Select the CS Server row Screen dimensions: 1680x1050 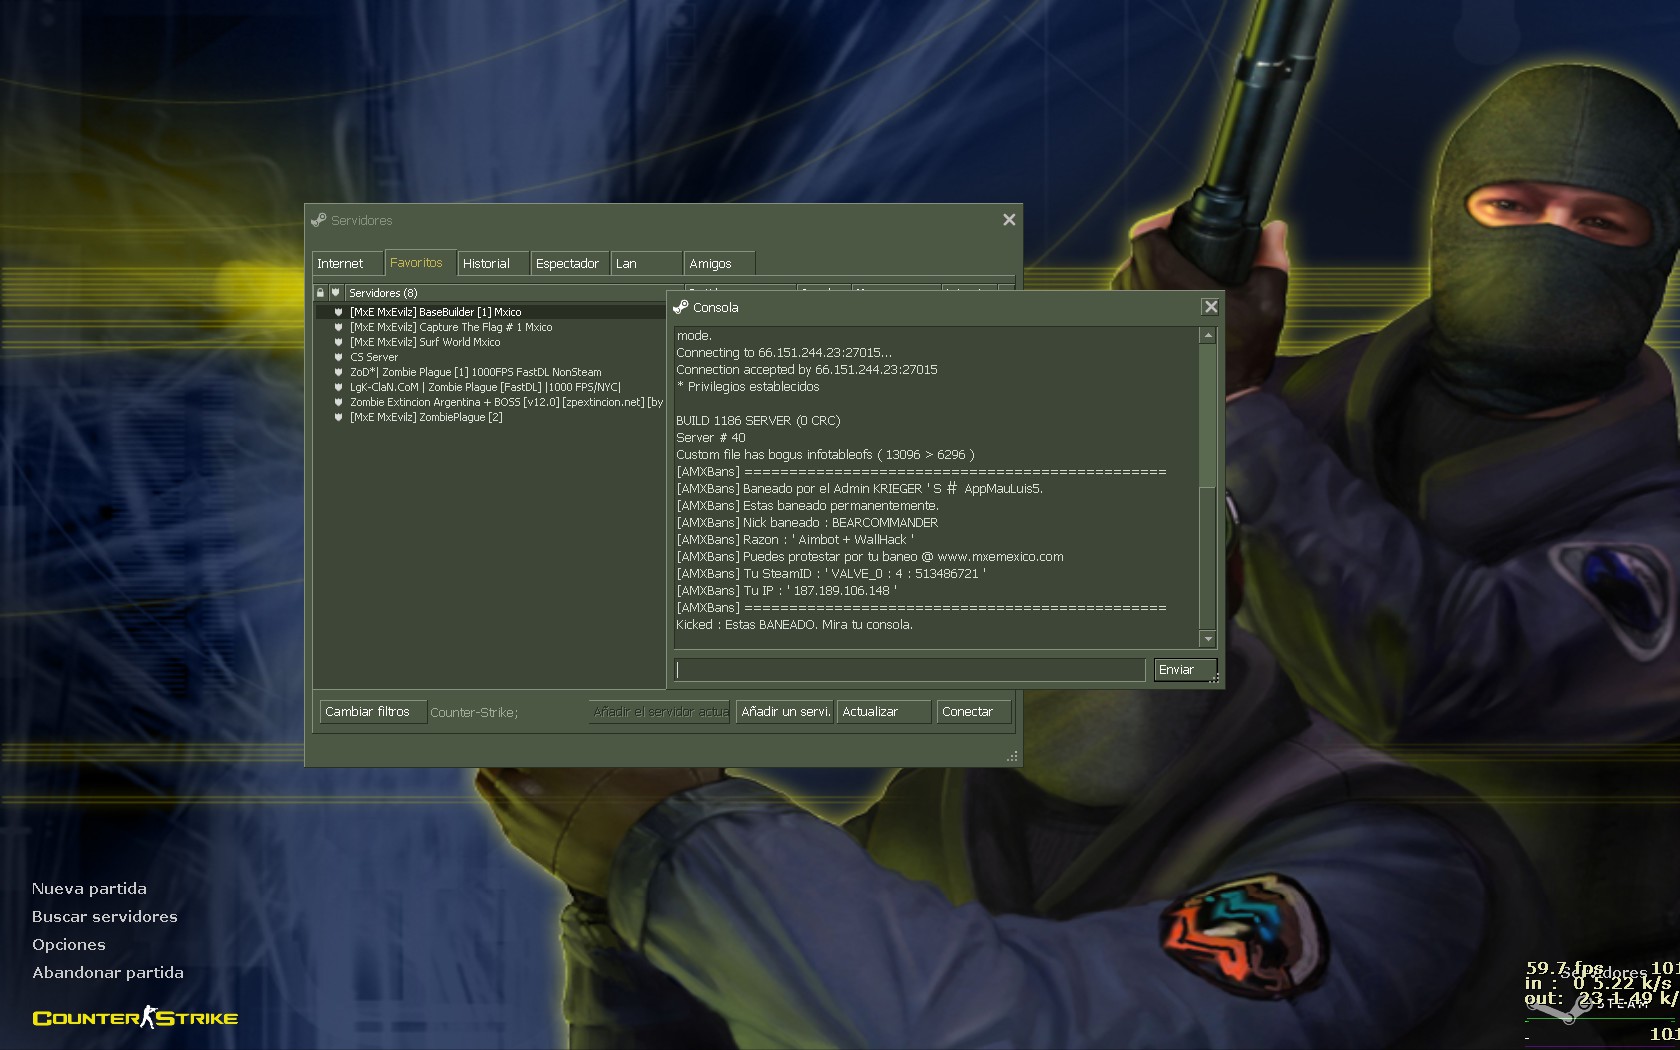pyautogui.click(x=490, y=357)
